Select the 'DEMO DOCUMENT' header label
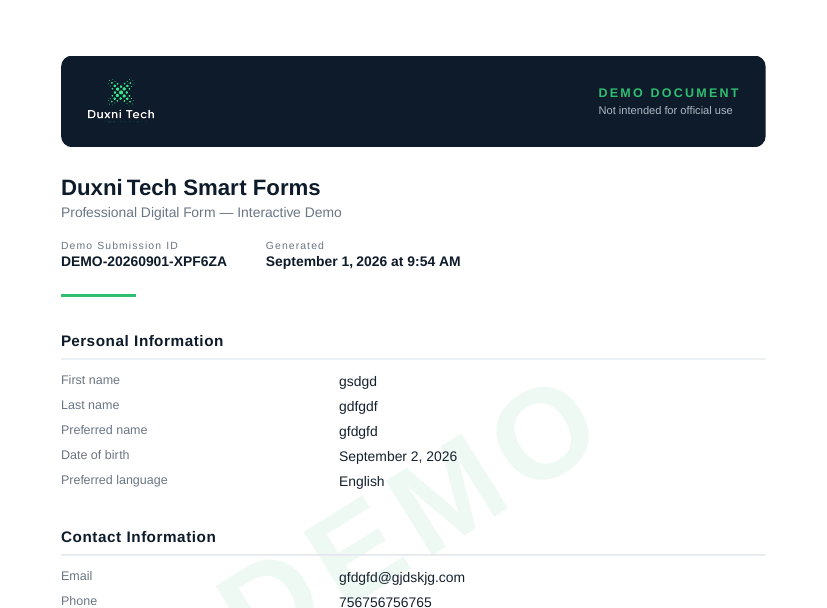Viewport: 827px width, 608px height. coord(669,93)
